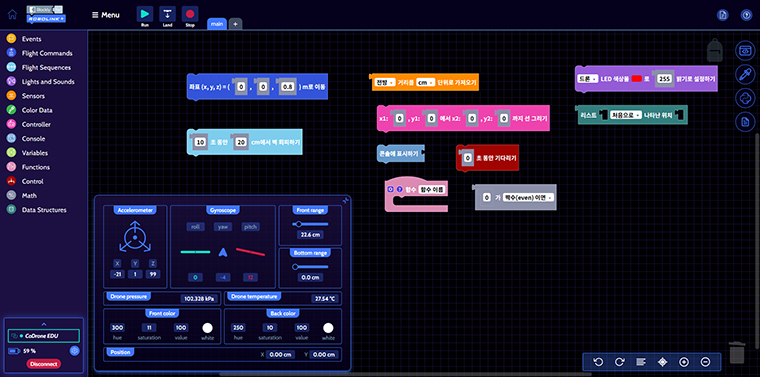760x377 pixels.
Task: Open the 전방 direction dropdown
Action: (x=384, y=82)
